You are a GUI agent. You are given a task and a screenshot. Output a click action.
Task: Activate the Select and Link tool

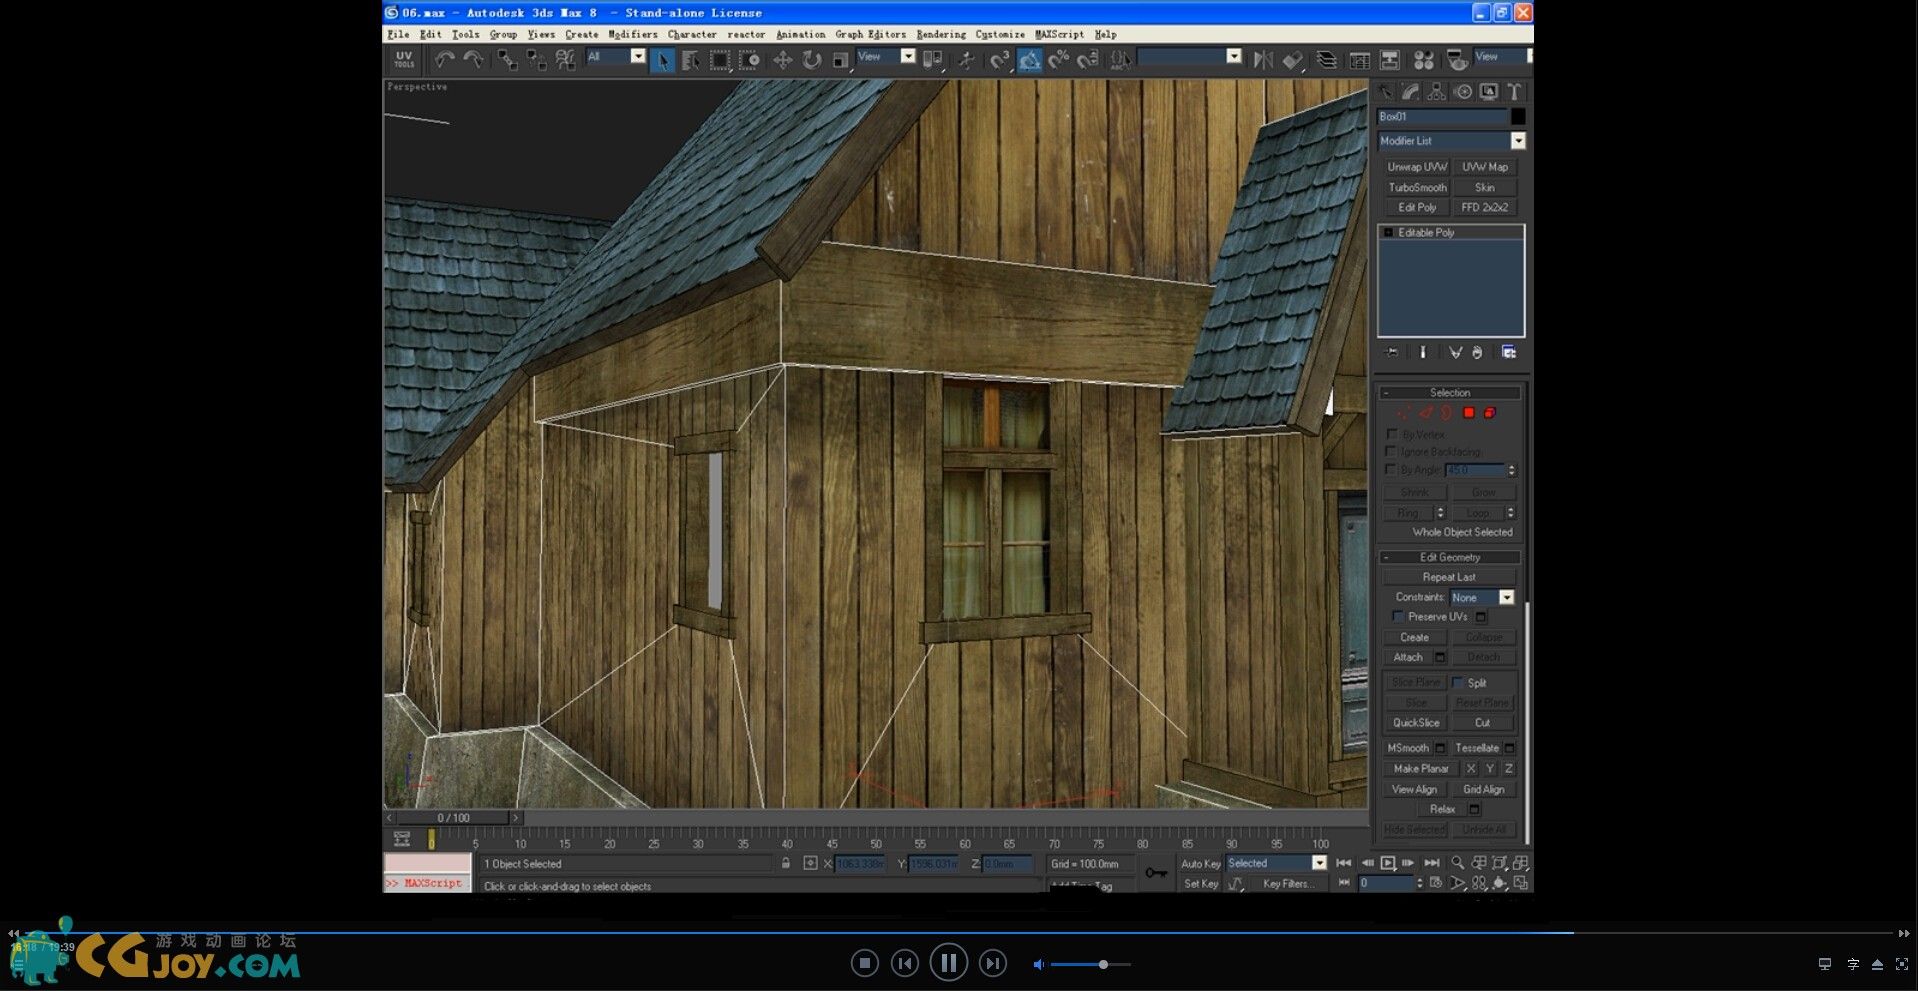pyautogui.click(x=508, y=60)
